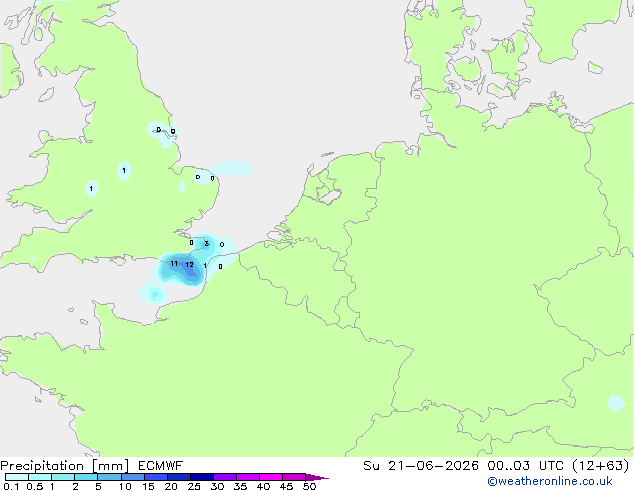Click the 12 mm precipitation value on the map
The width and height of the screenshot is (634, 490).
coord(189,265)
